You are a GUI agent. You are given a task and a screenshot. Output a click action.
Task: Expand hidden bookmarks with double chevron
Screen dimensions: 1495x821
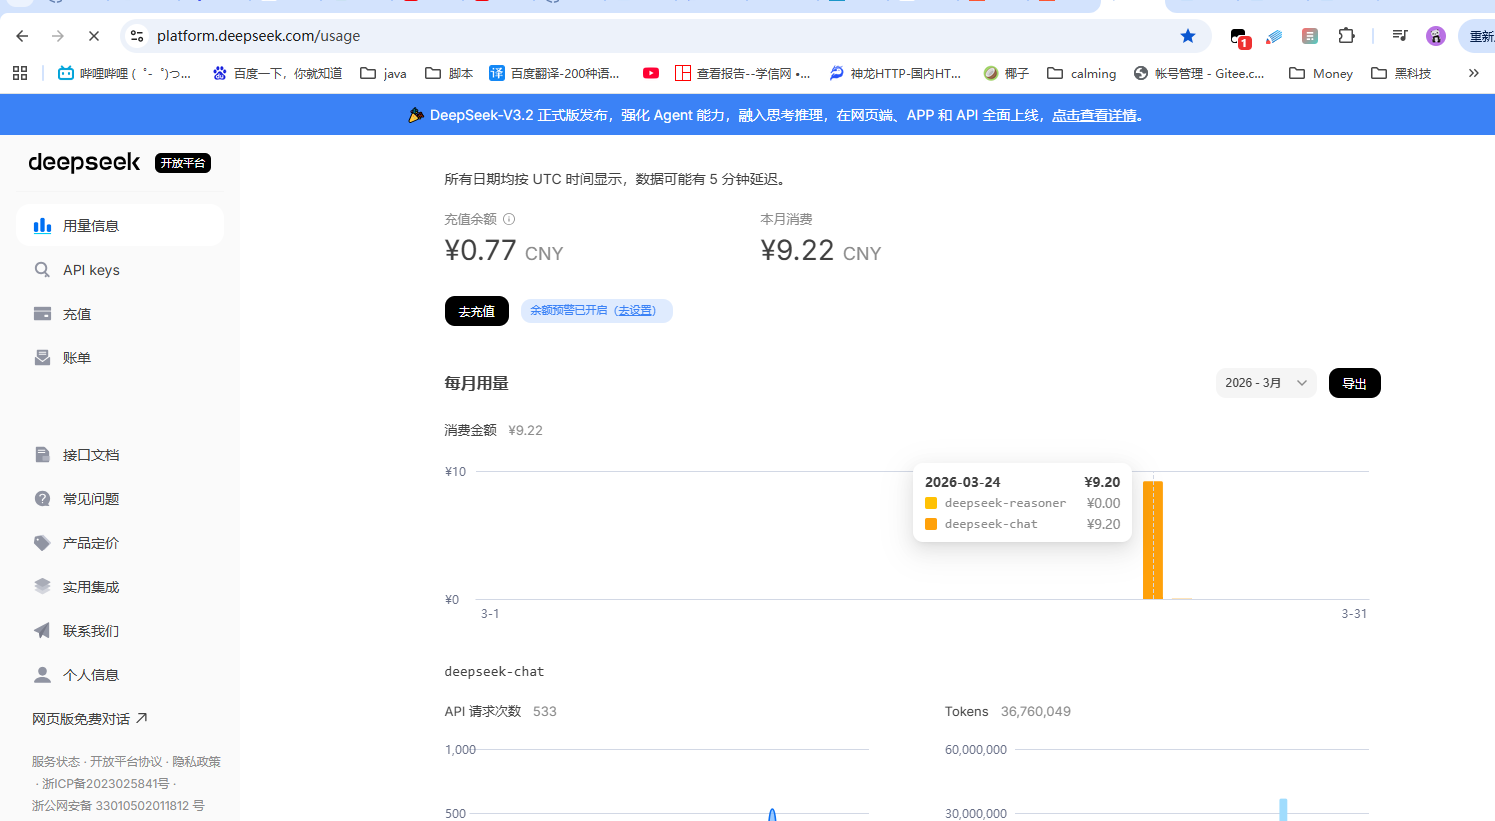tap(1473, 73)
